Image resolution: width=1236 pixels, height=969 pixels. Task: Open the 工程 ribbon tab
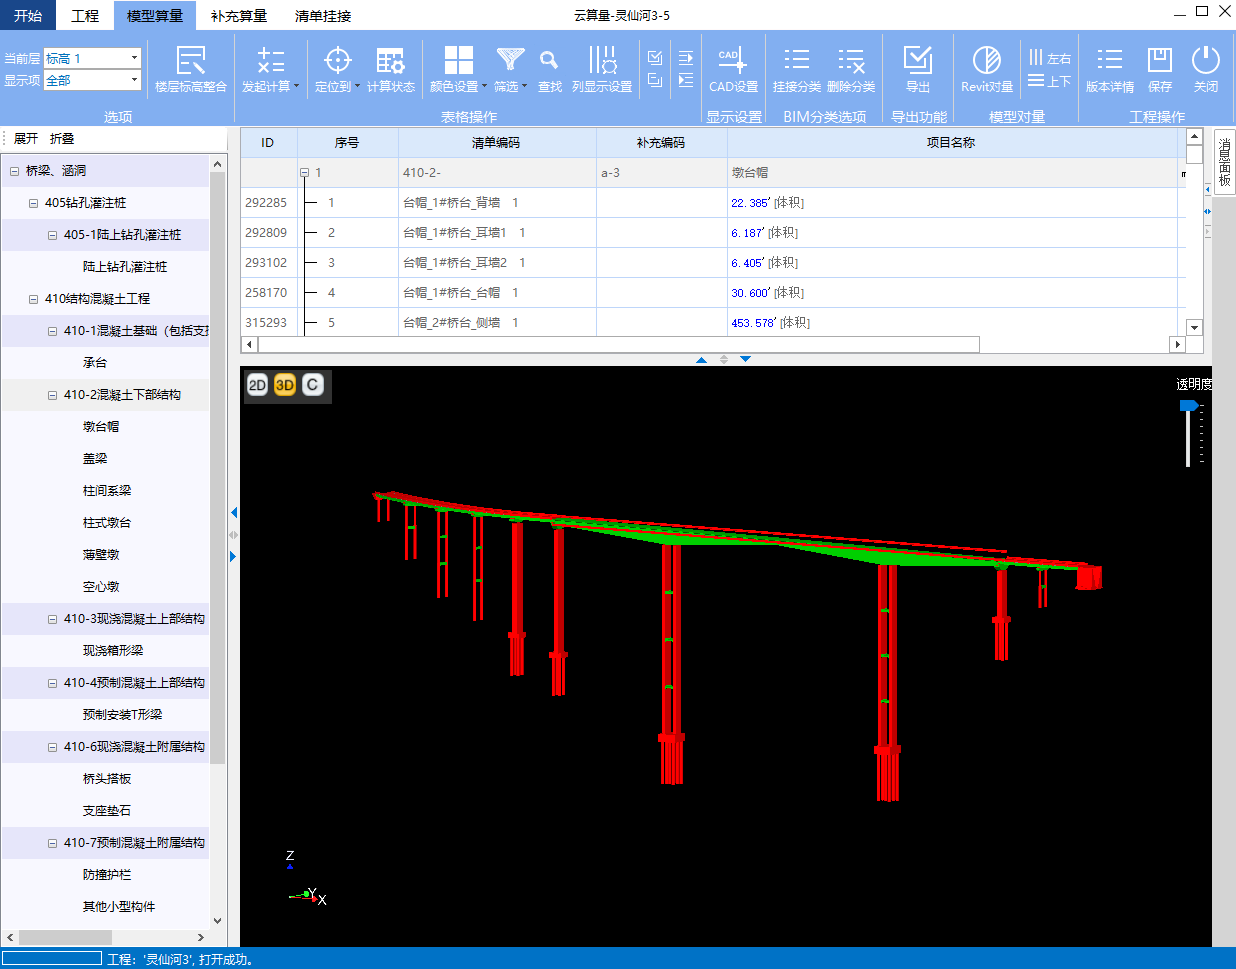click(x=85, y=15)
